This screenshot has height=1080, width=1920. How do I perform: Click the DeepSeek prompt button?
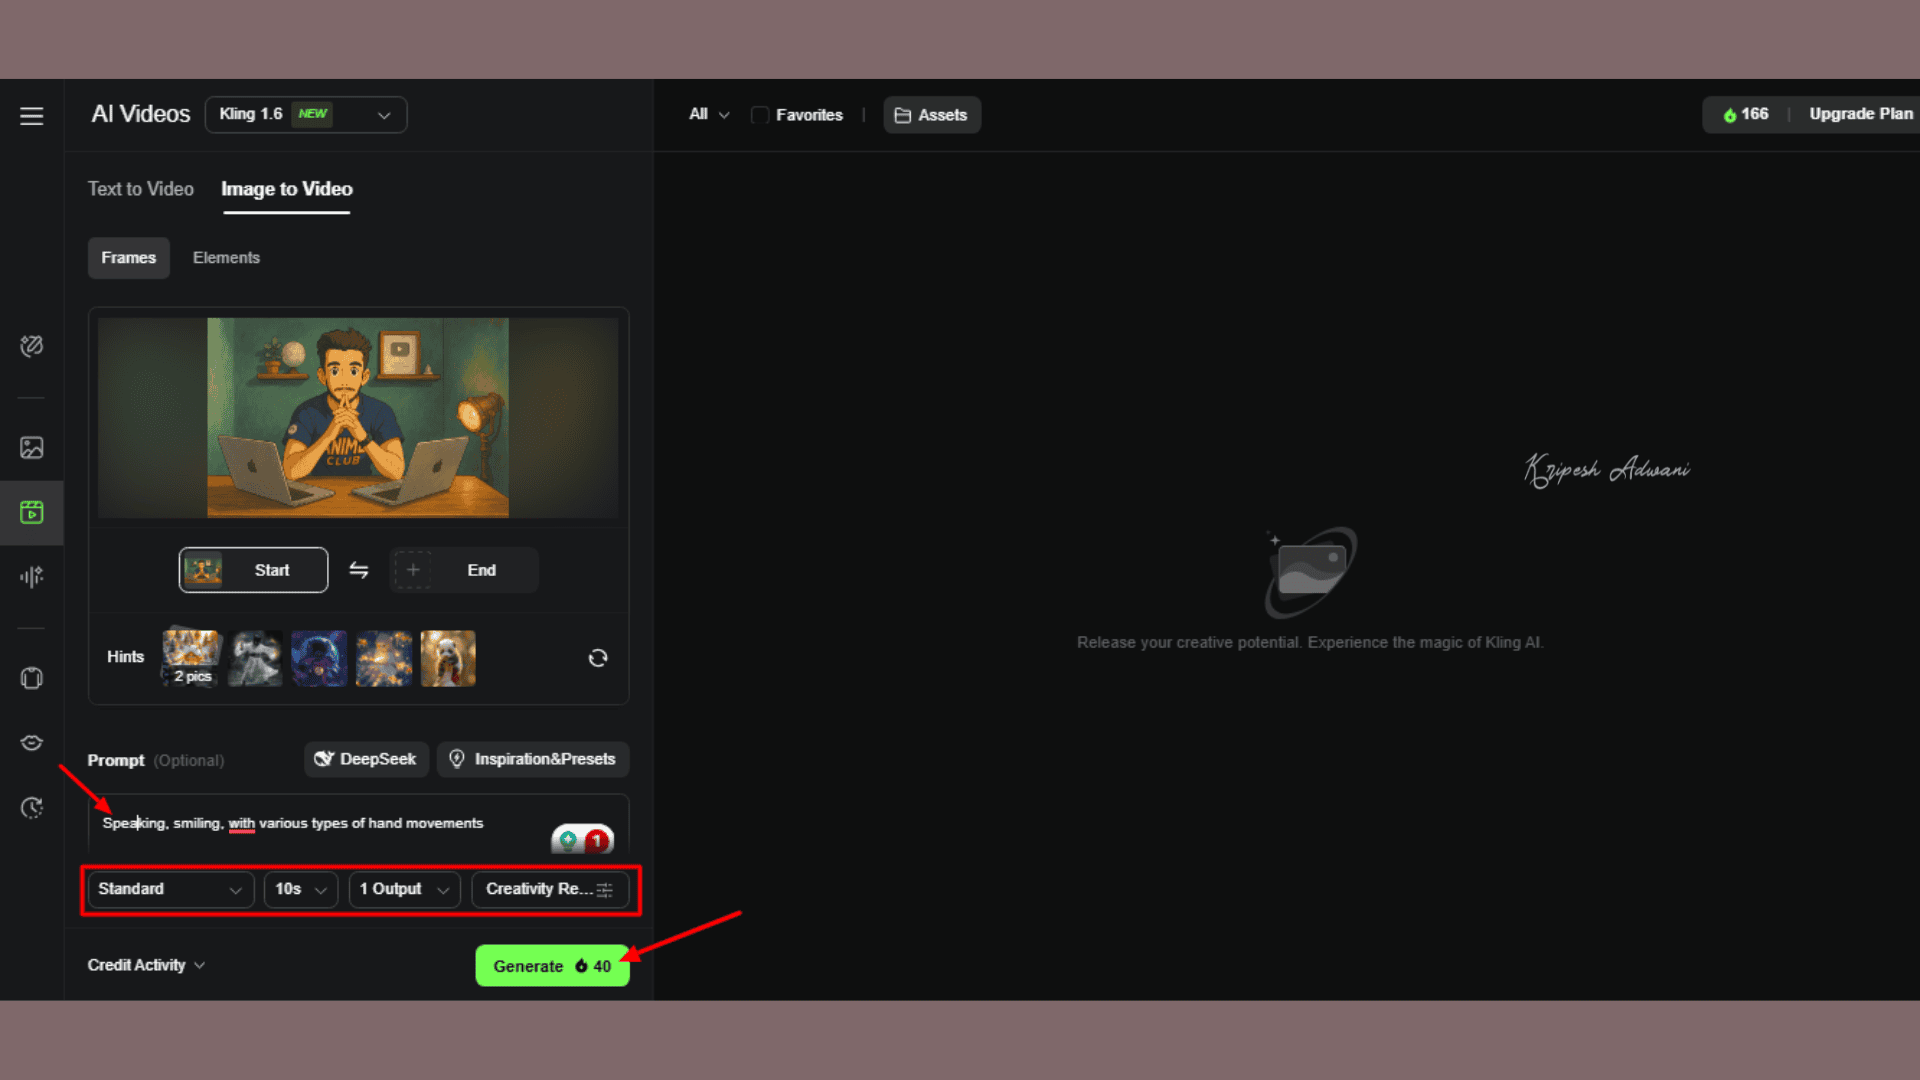point(366,759)
